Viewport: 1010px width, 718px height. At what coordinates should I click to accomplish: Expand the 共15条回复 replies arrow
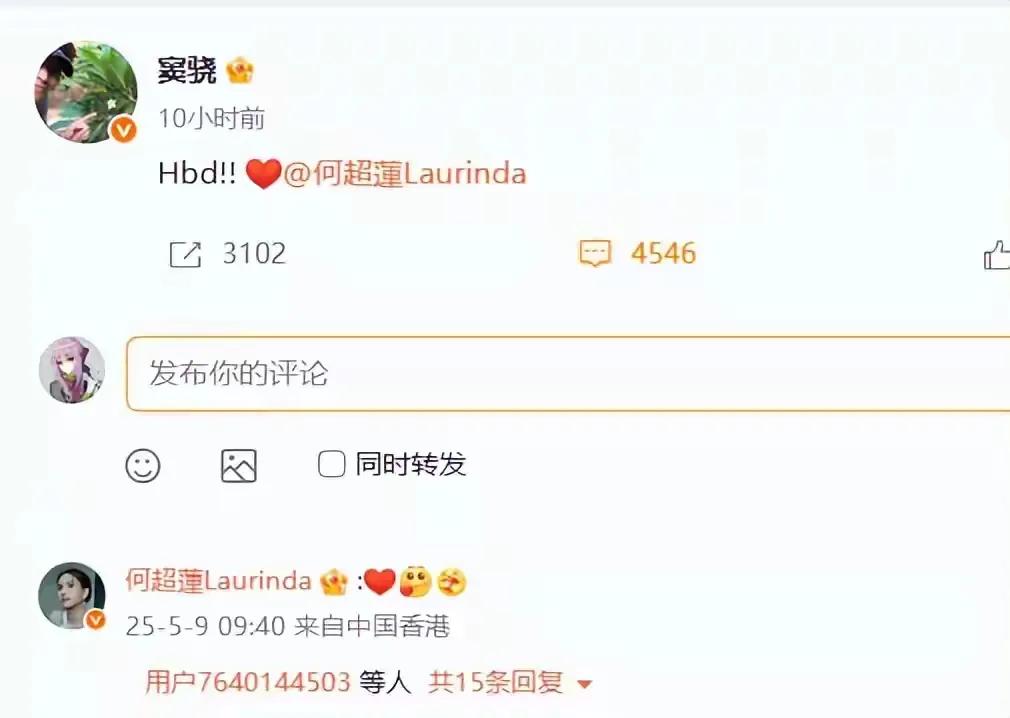584,684
